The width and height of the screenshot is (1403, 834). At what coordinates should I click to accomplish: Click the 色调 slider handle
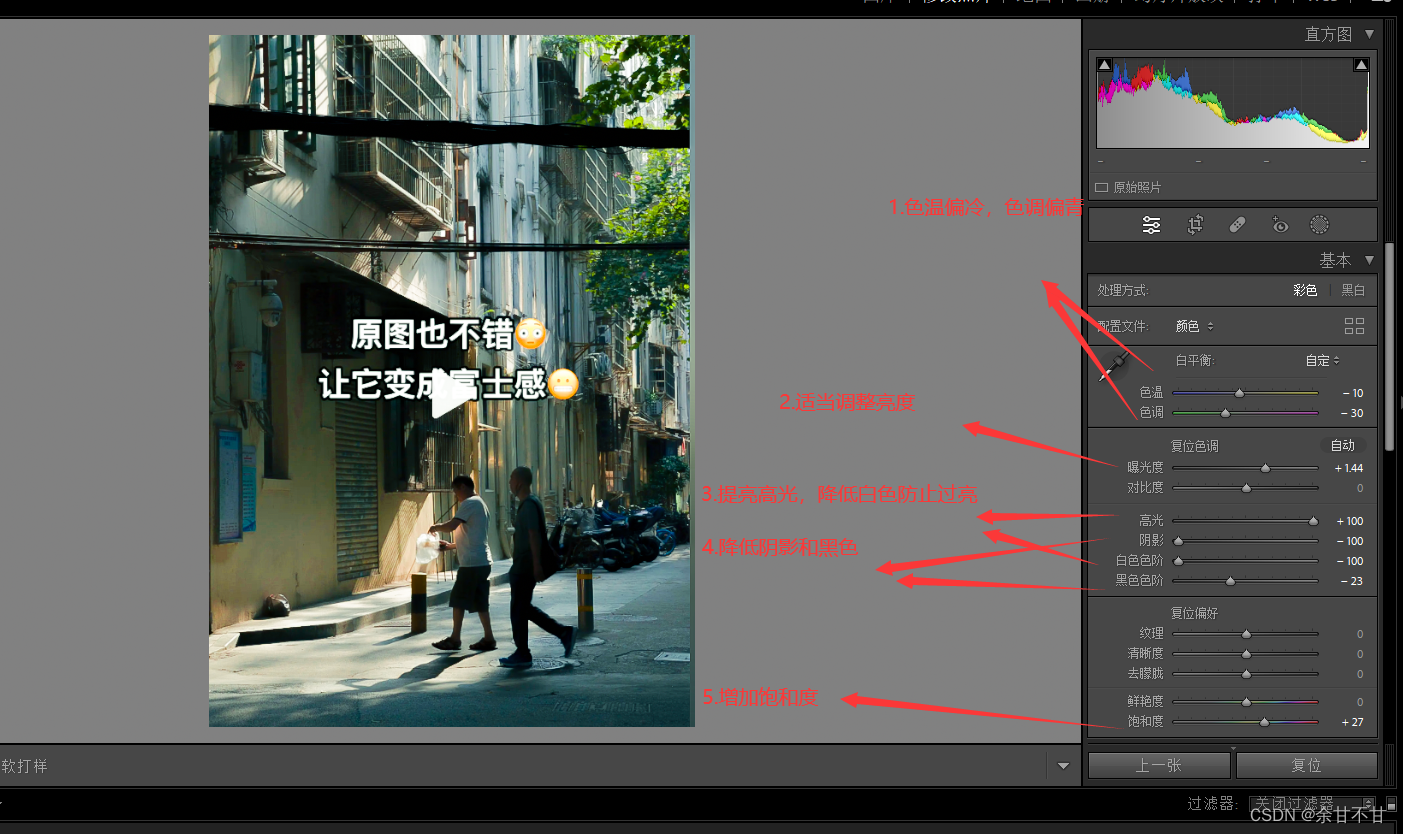click(x=1225, y=413)
